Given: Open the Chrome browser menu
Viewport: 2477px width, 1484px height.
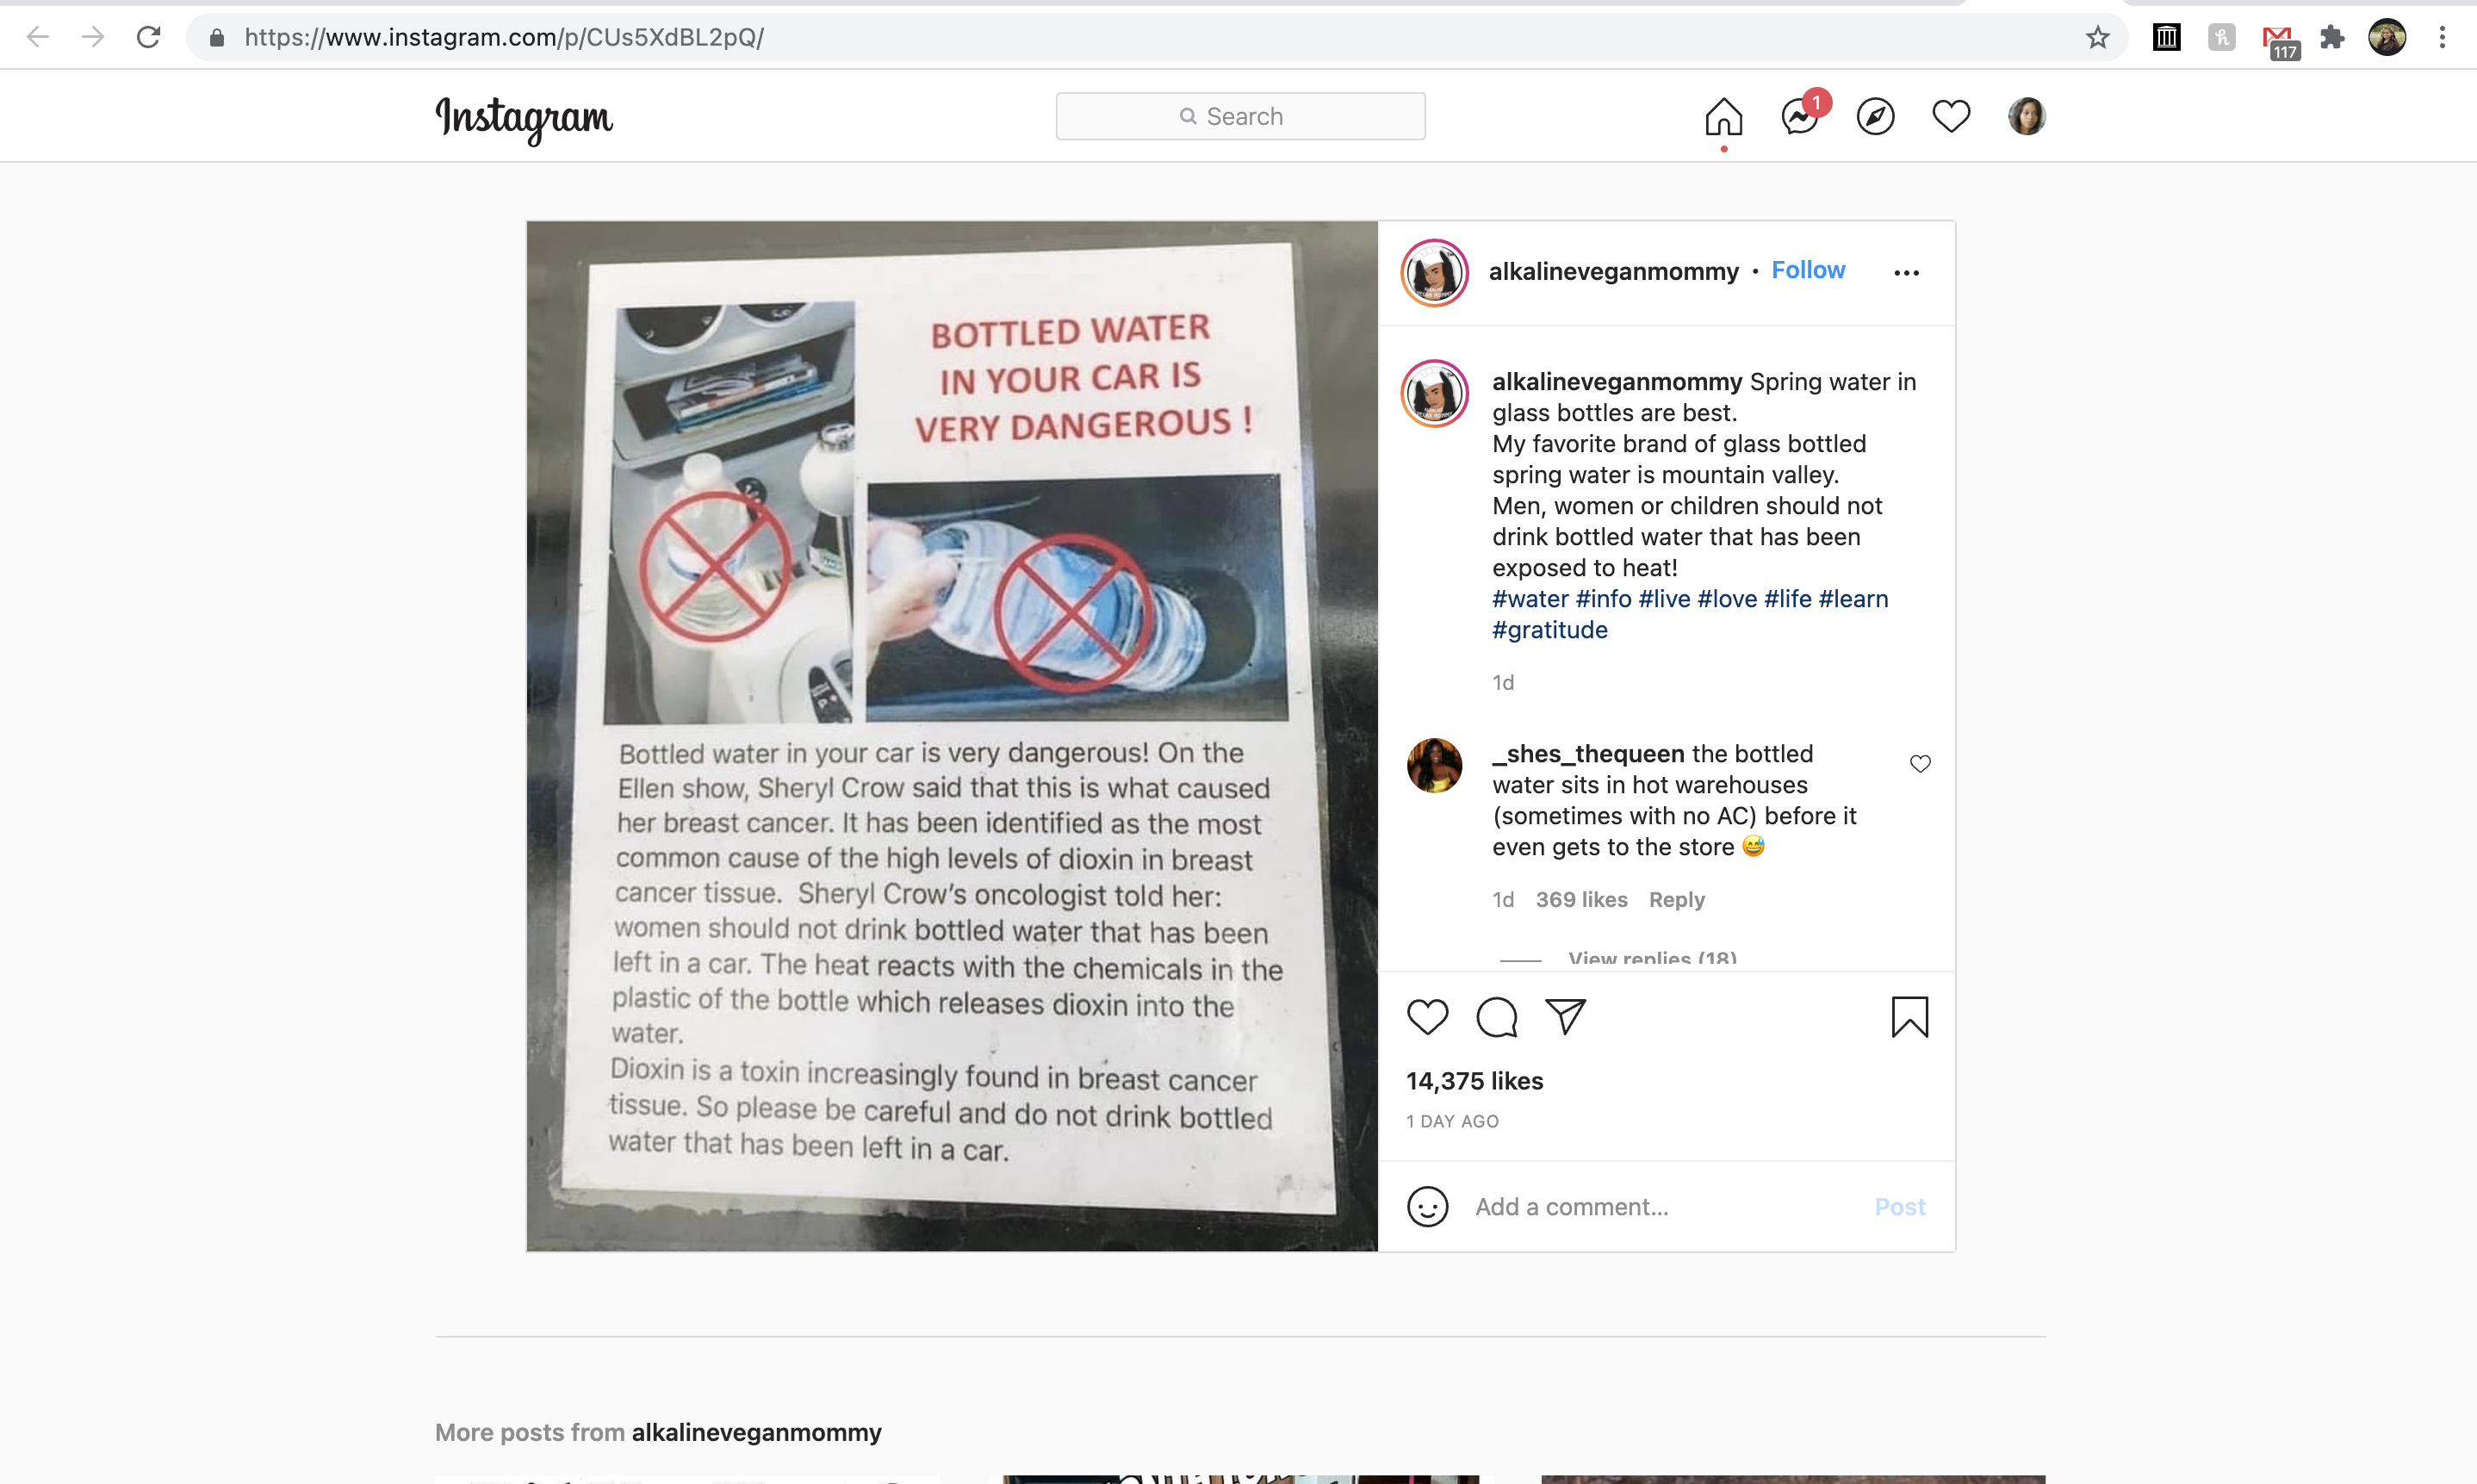Looking at the screenshot, I should [x=2443, y=37].
